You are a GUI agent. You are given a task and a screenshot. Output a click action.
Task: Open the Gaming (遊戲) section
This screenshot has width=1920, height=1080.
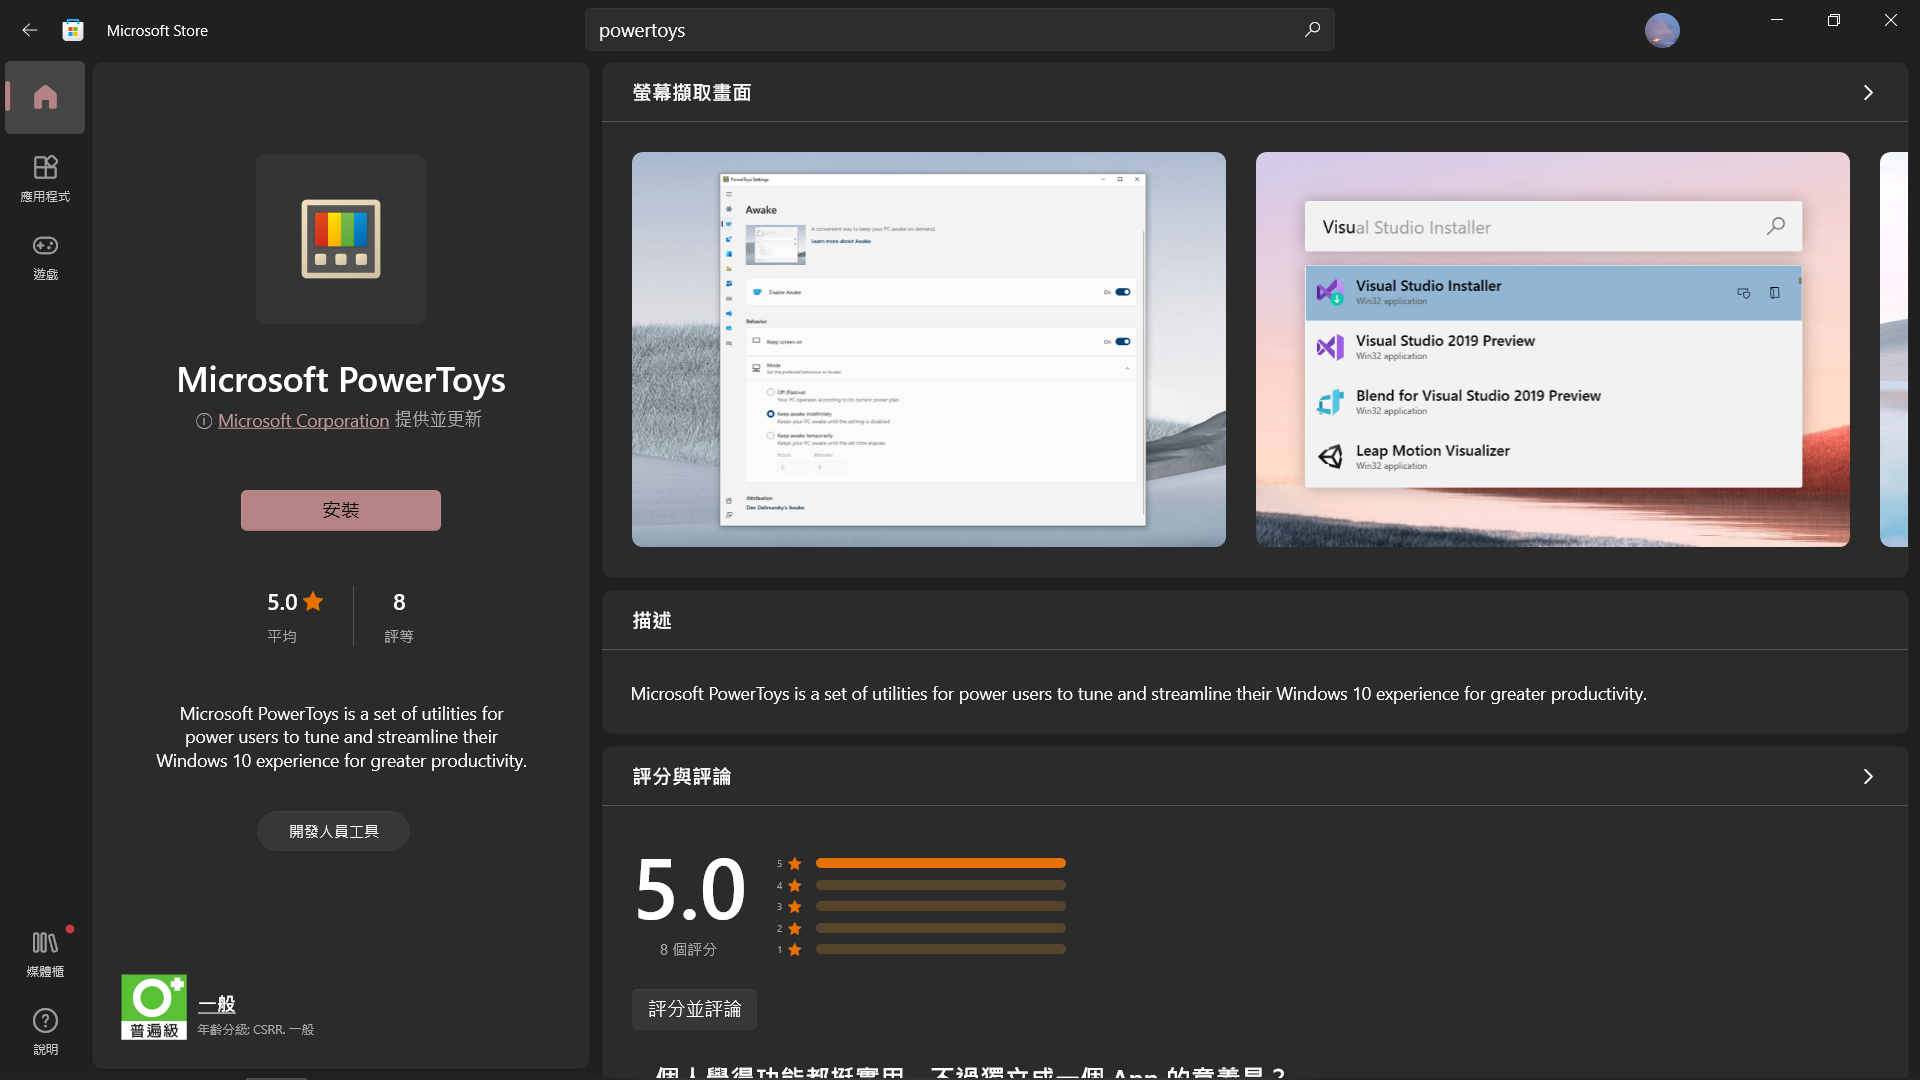tap(45, 257)
